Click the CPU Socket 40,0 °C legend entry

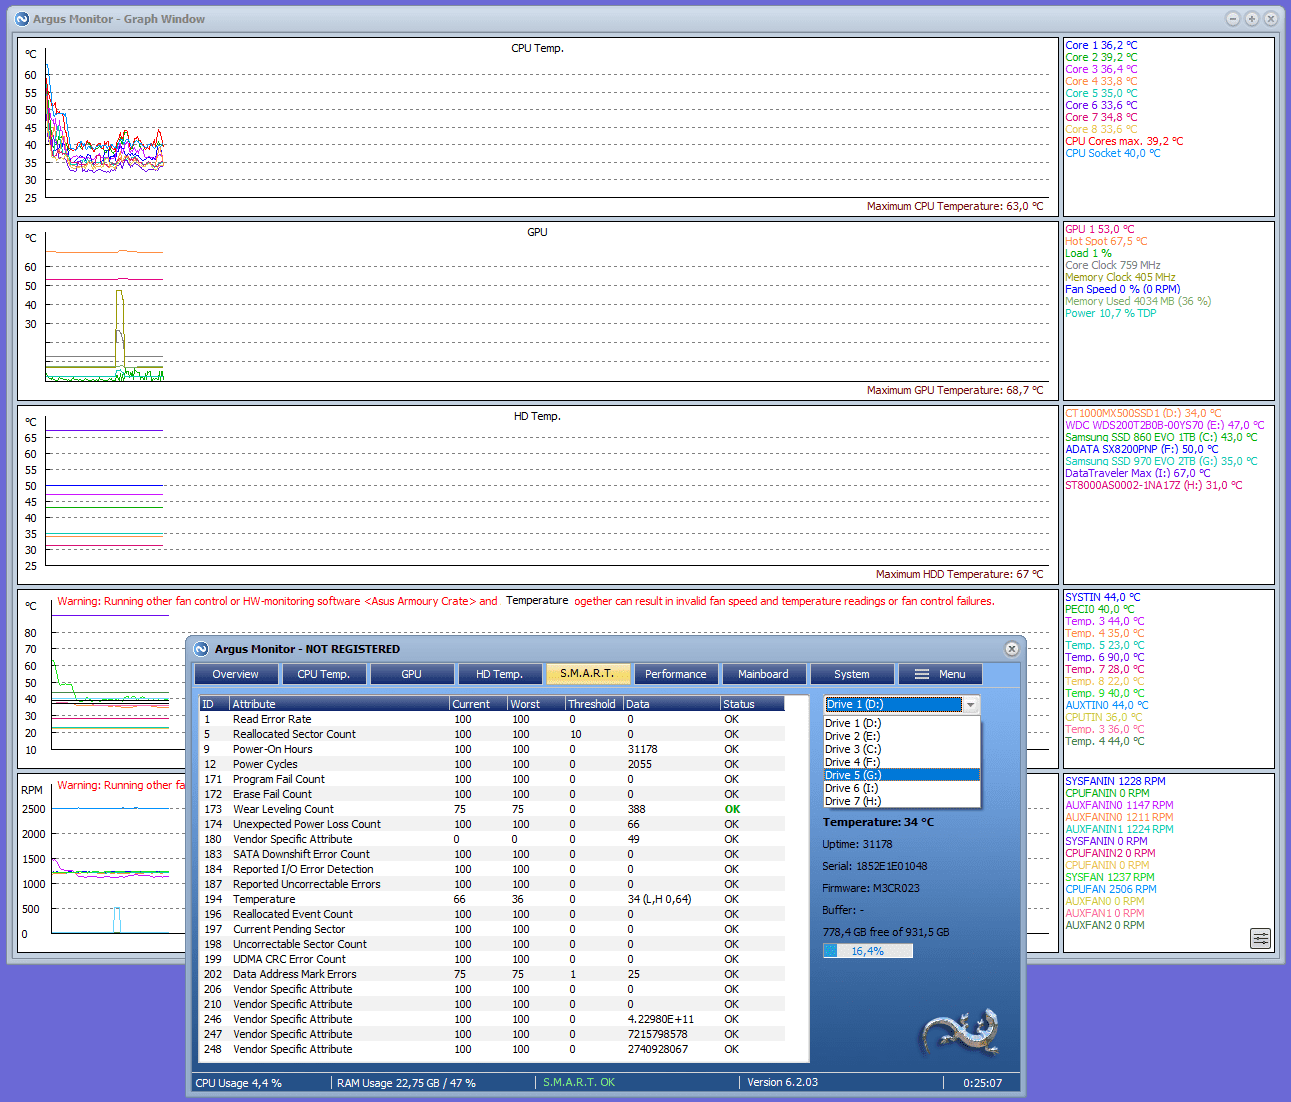pyautogui.click(x=1113, y=153)
